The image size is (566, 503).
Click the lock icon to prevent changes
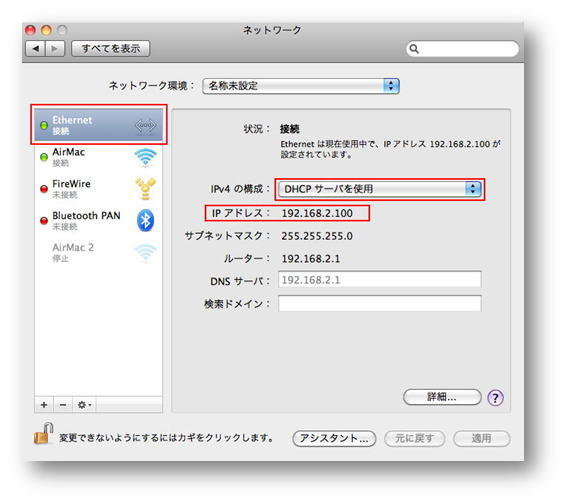coord(43,434)
